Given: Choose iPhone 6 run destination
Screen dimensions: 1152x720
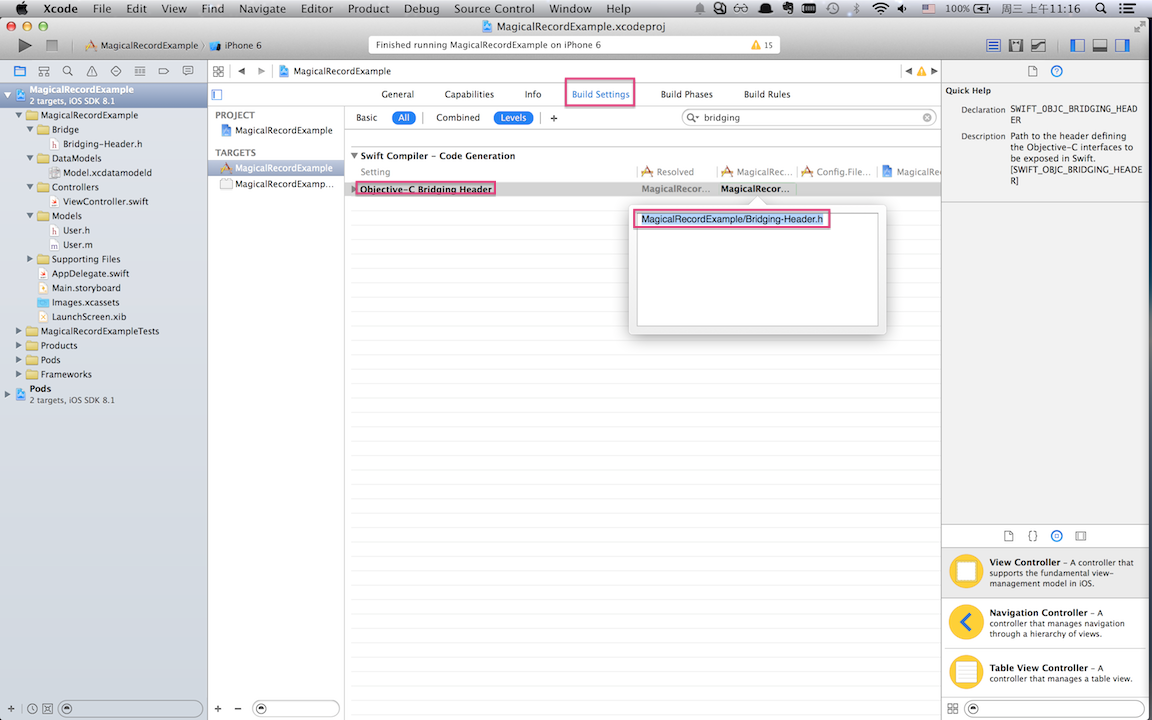Looking at the screenshot, I should [x=236, y=45].
